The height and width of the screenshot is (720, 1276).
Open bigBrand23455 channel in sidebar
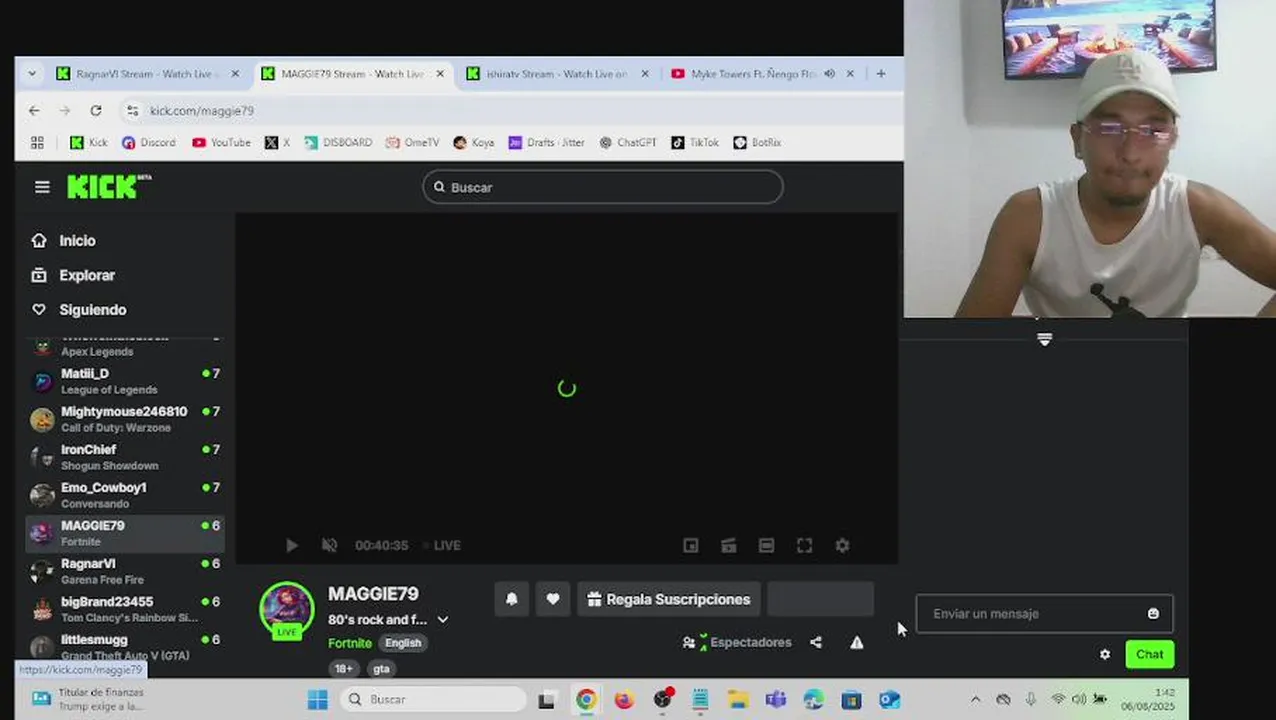click(125, 608)
